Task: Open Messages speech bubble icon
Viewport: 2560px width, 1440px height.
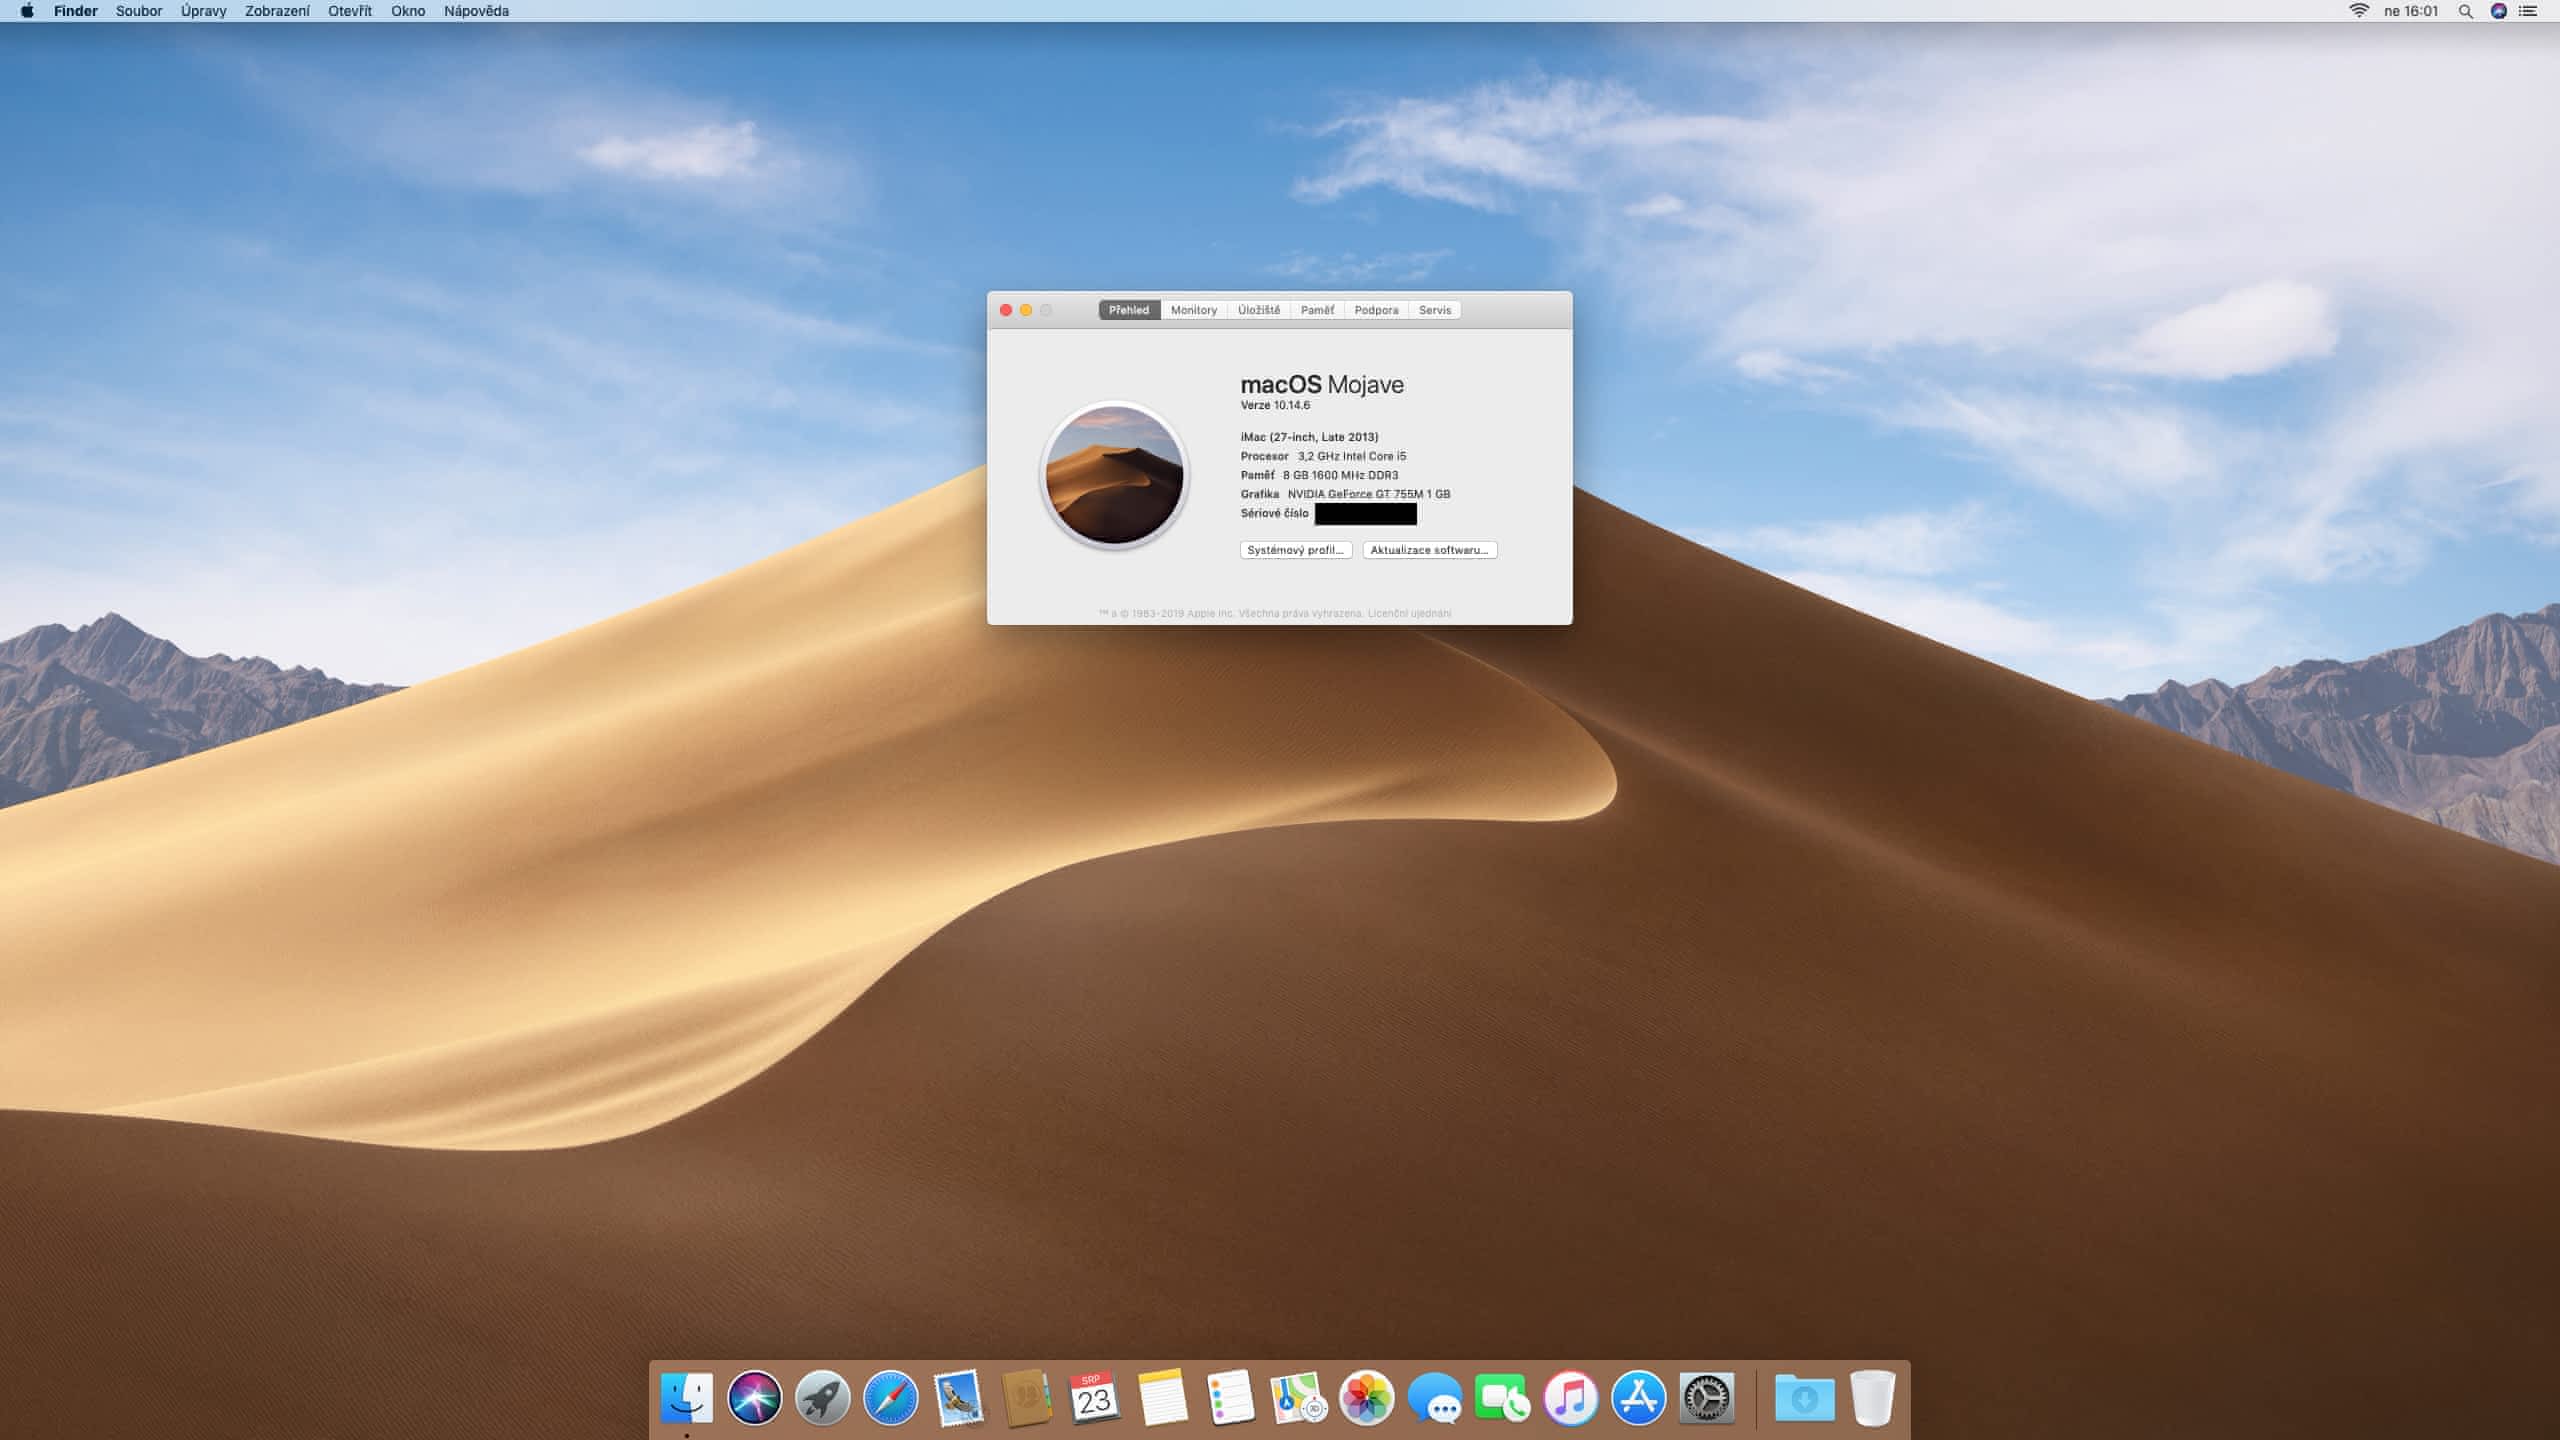Action: [x=1434, y=1397]
